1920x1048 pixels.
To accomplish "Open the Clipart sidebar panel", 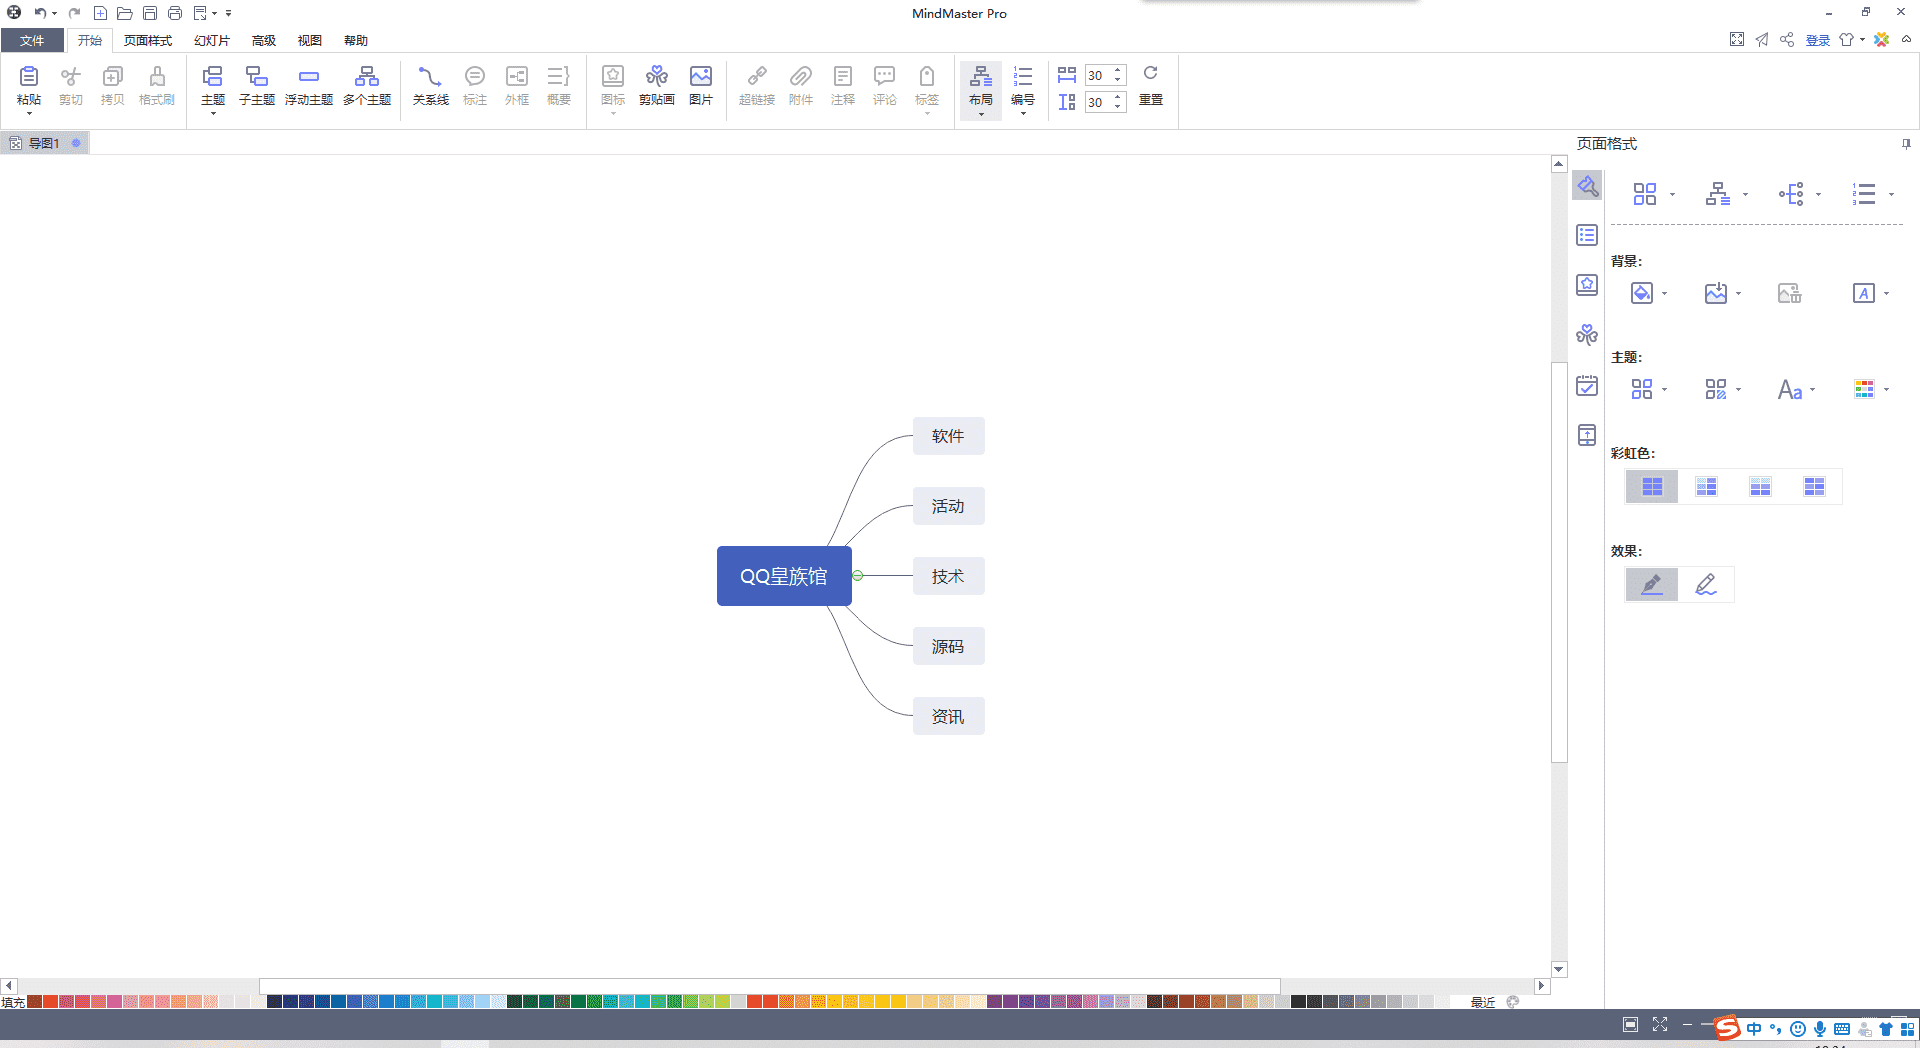I will click(x=1587, y=335).
